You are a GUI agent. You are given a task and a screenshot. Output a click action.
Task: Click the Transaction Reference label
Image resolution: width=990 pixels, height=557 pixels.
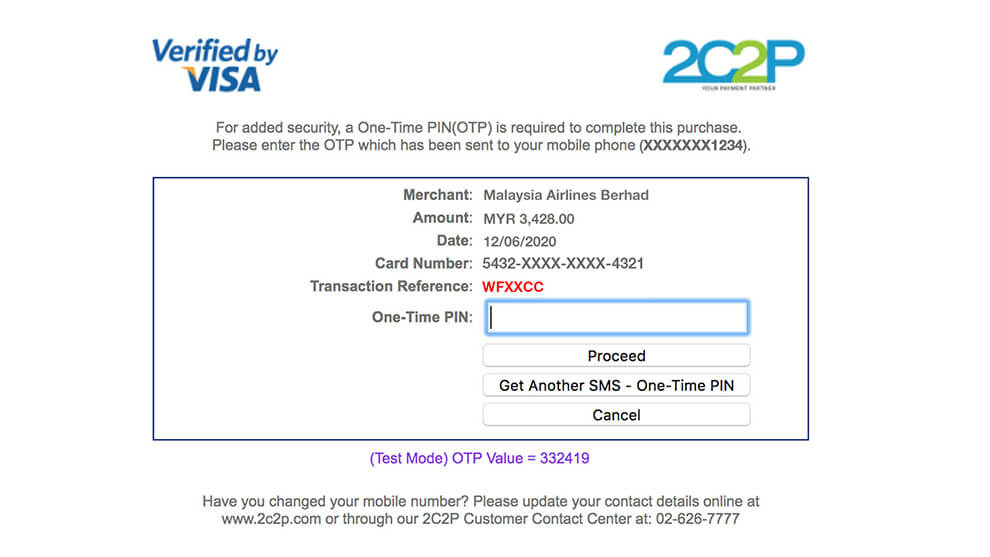tap(391, 286)
